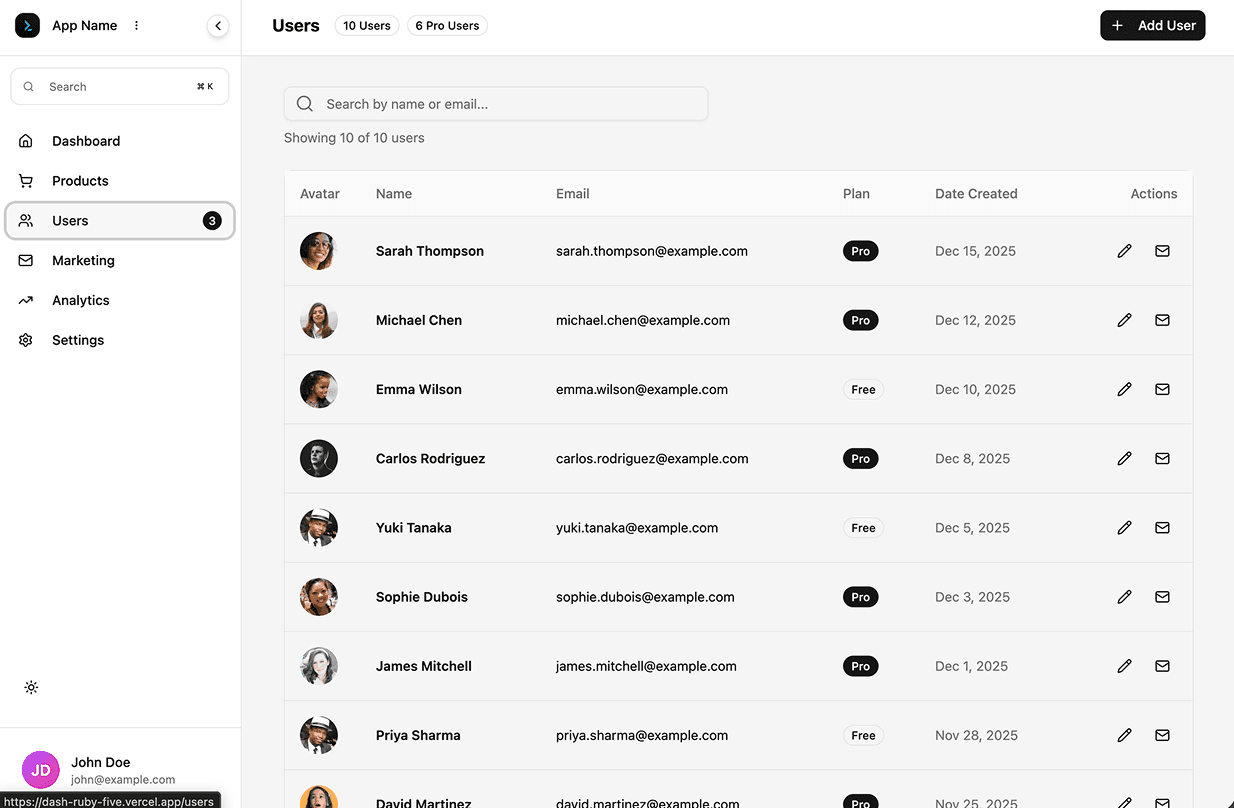
Task: Click the magnifier icon in the user search bar
Action: 304,103
